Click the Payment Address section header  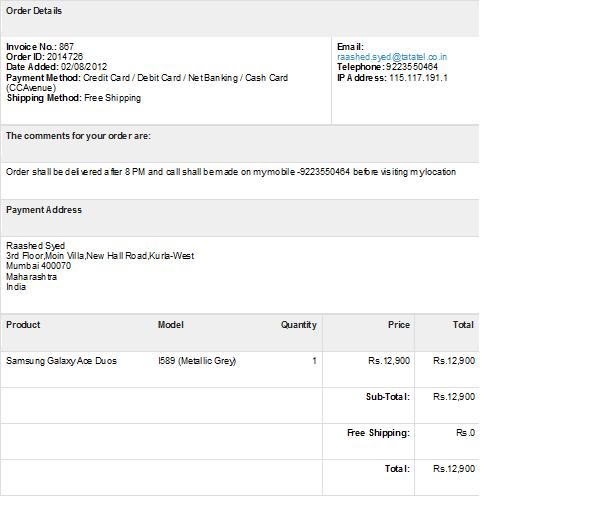point(44,210)
